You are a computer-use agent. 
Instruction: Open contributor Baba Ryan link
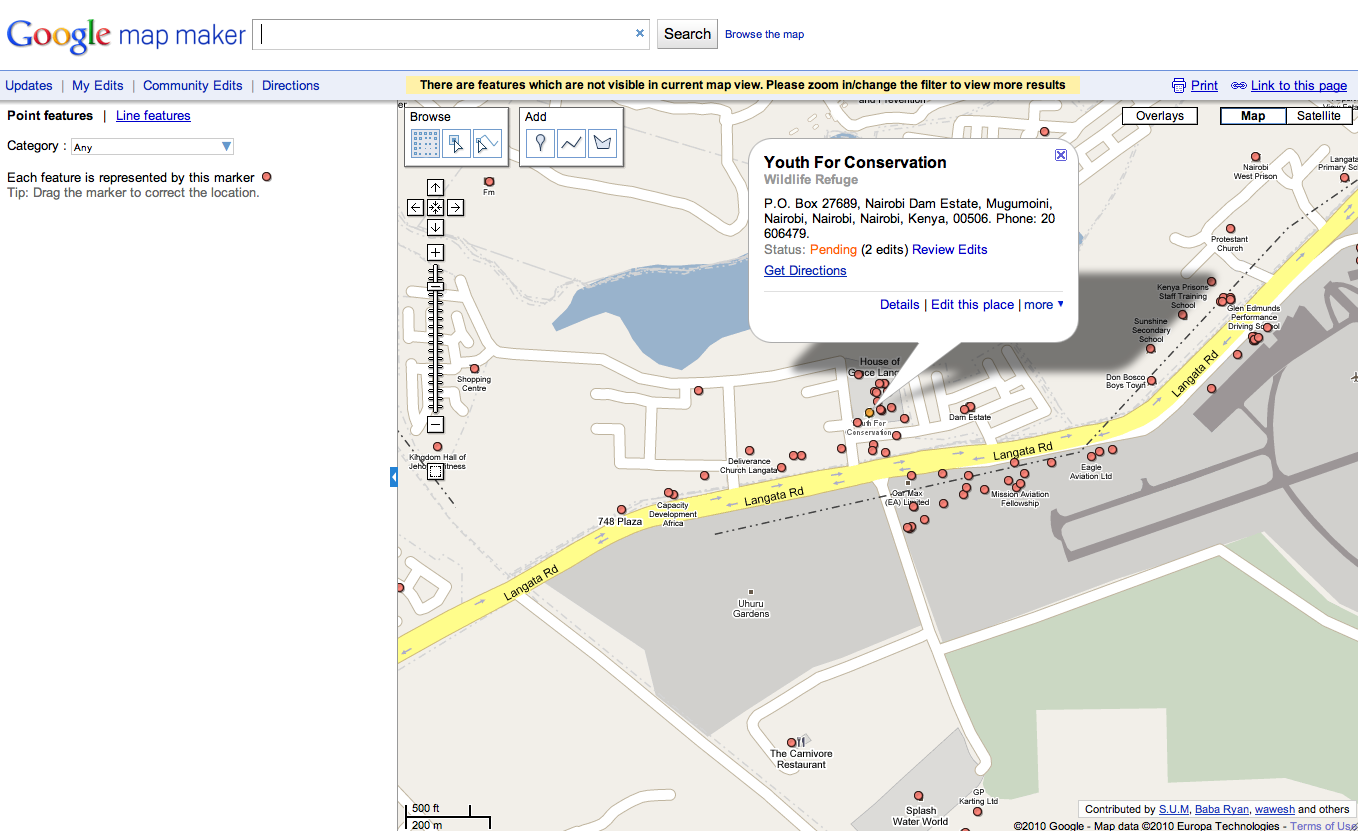point(1221,809)
